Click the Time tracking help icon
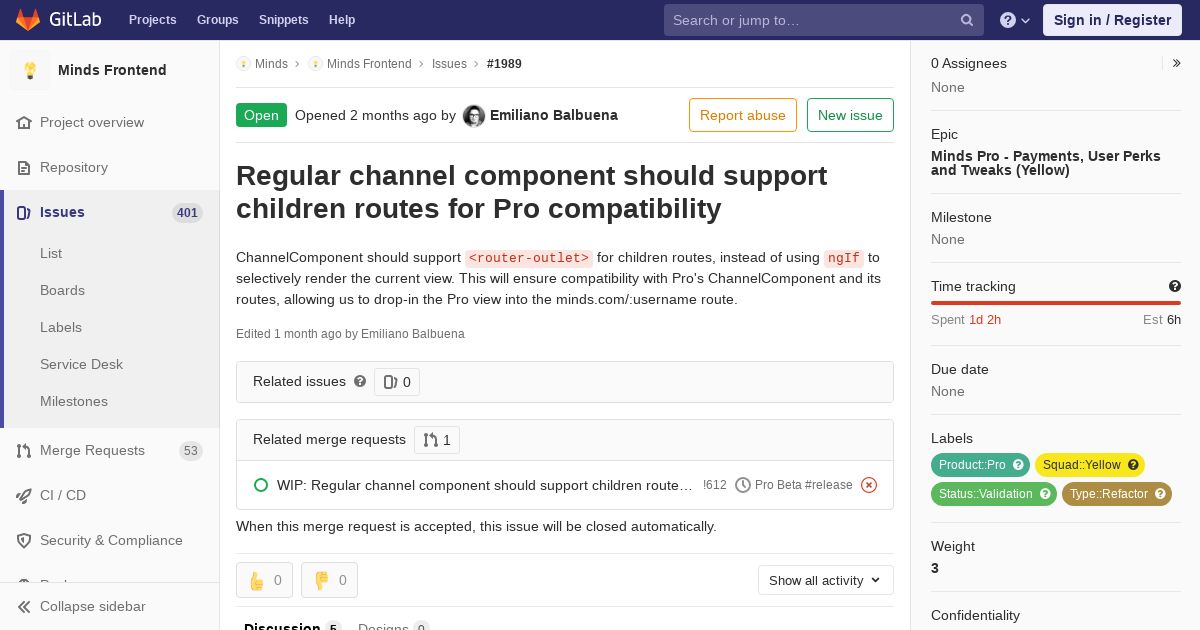 (x=1175, y=286)
